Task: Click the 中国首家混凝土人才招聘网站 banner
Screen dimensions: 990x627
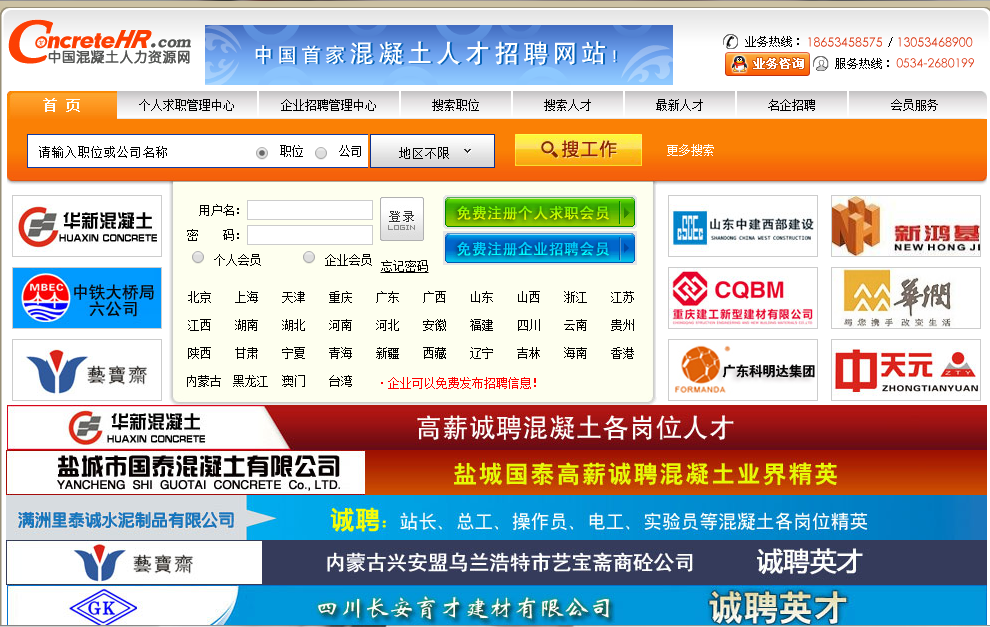Action: (439, 55)
